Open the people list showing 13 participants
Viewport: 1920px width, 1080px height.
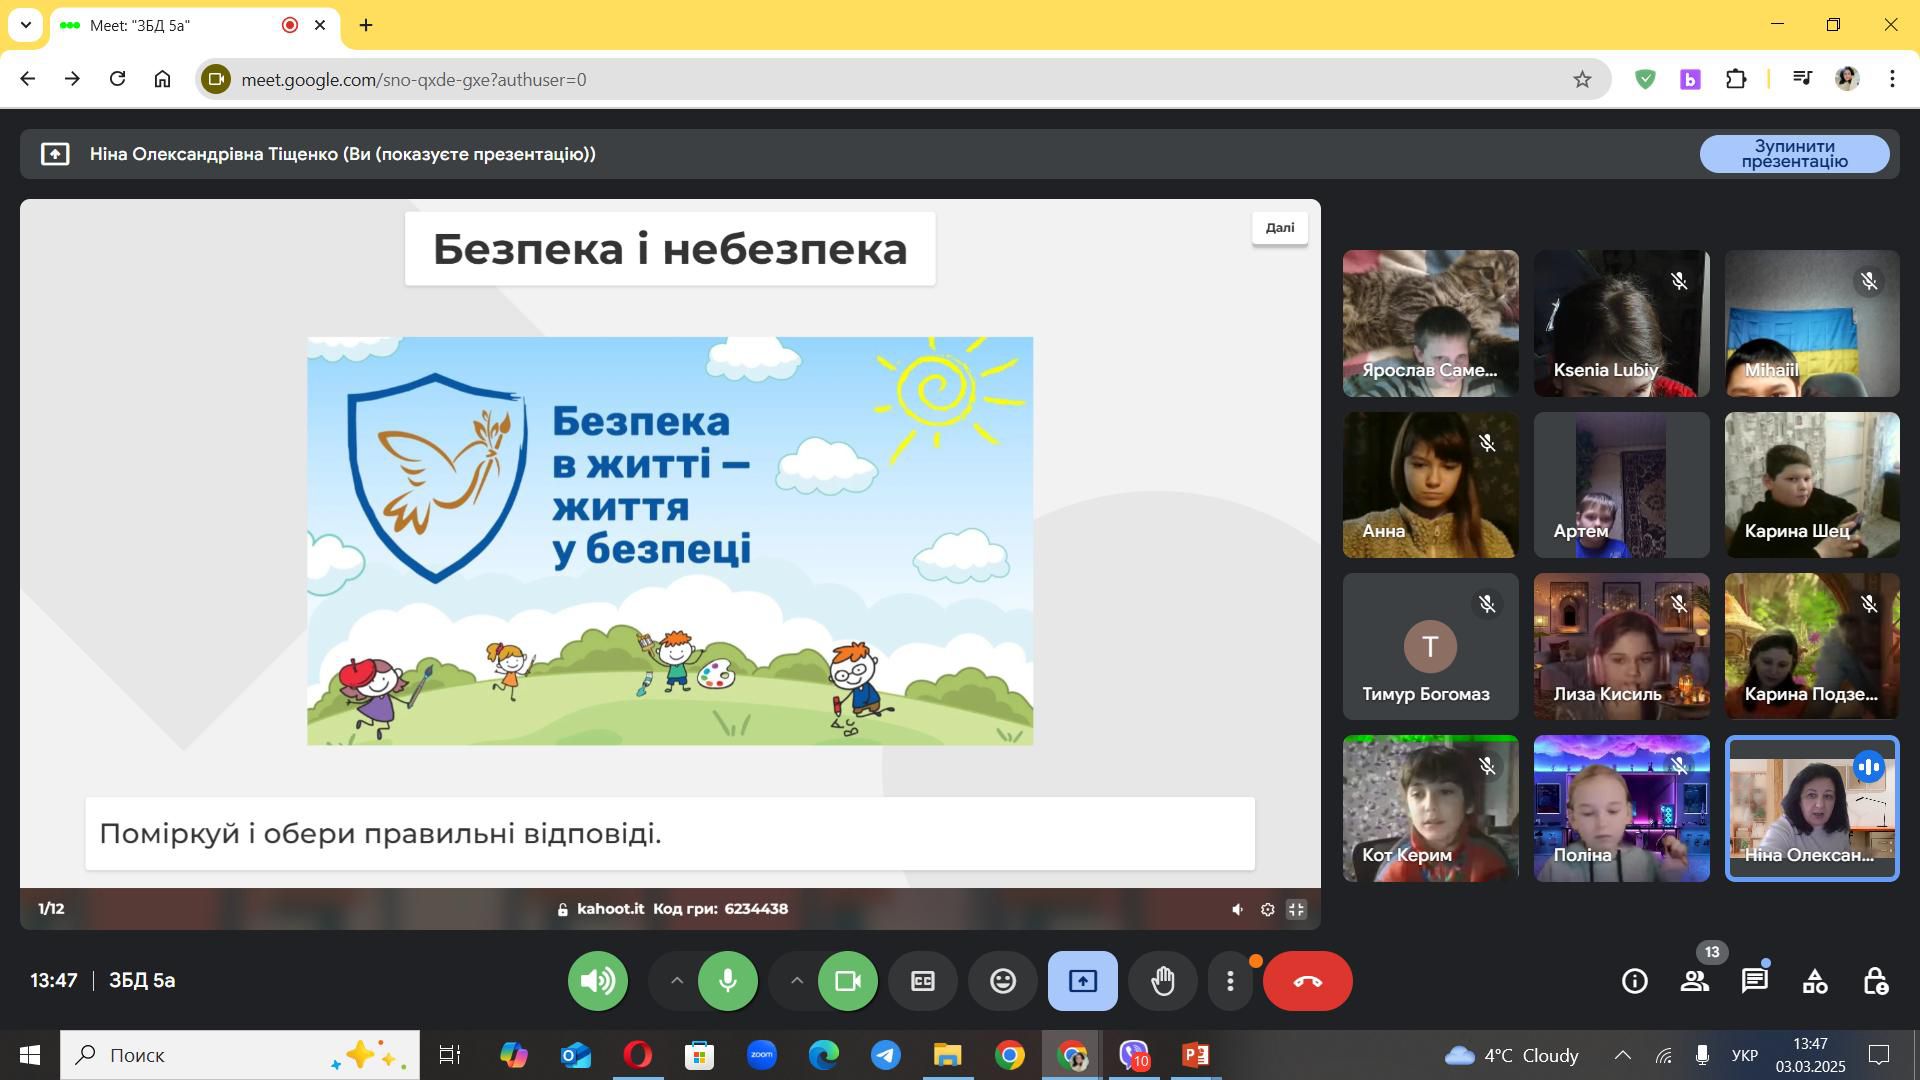tap(1694, 981)
